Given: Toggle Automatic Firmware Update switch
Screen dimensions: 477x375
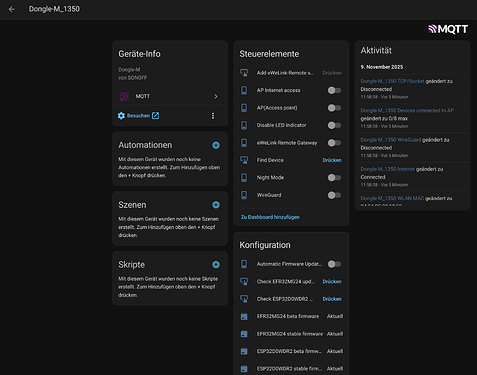Looking at the screenshot, I should (334, 264).
